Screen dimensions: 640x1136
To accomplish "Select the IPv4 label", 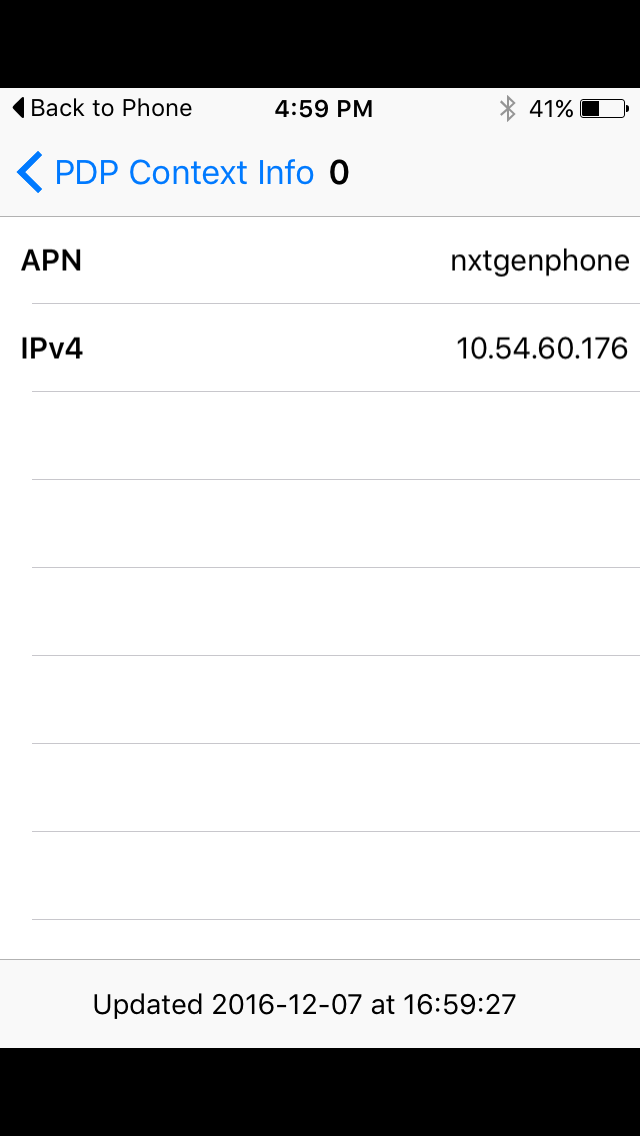I will coord(52,349).
